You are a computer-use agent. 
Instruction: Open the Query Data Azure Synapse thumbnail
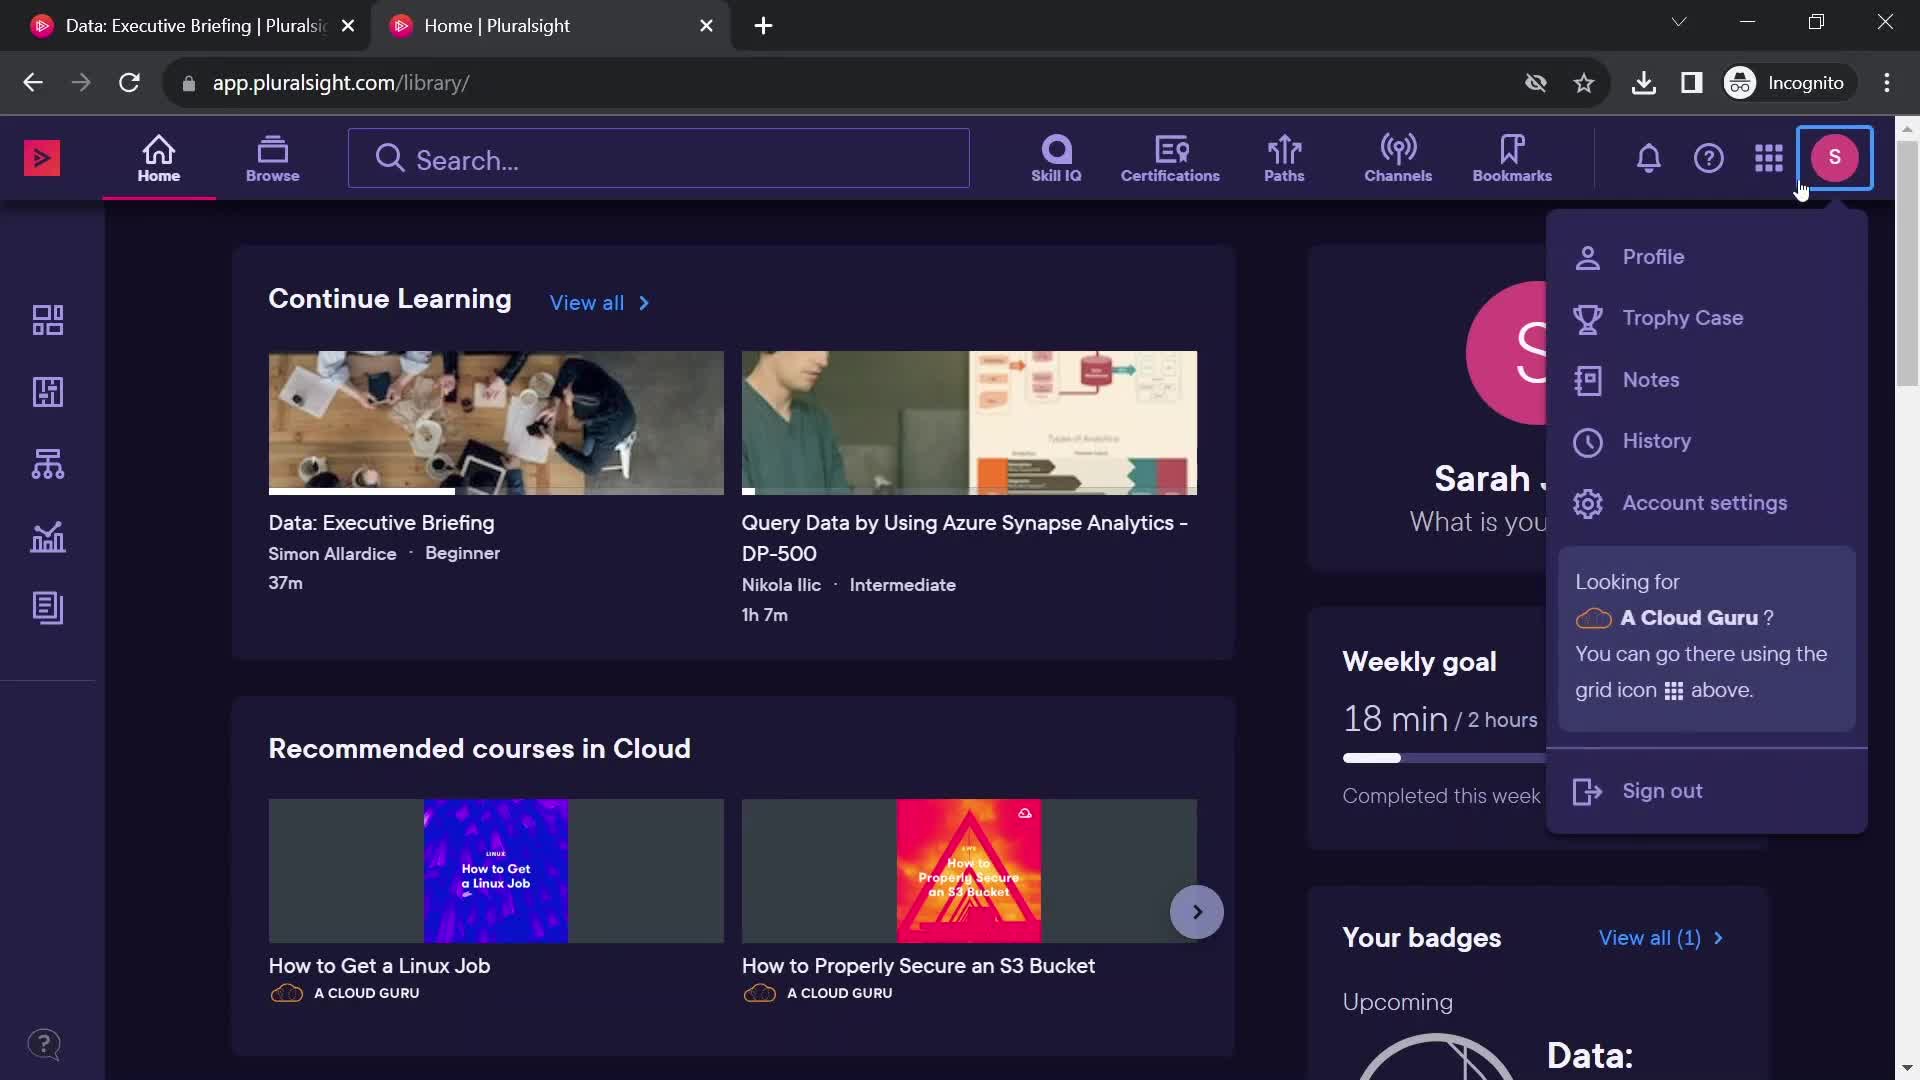tap(969, 422)
